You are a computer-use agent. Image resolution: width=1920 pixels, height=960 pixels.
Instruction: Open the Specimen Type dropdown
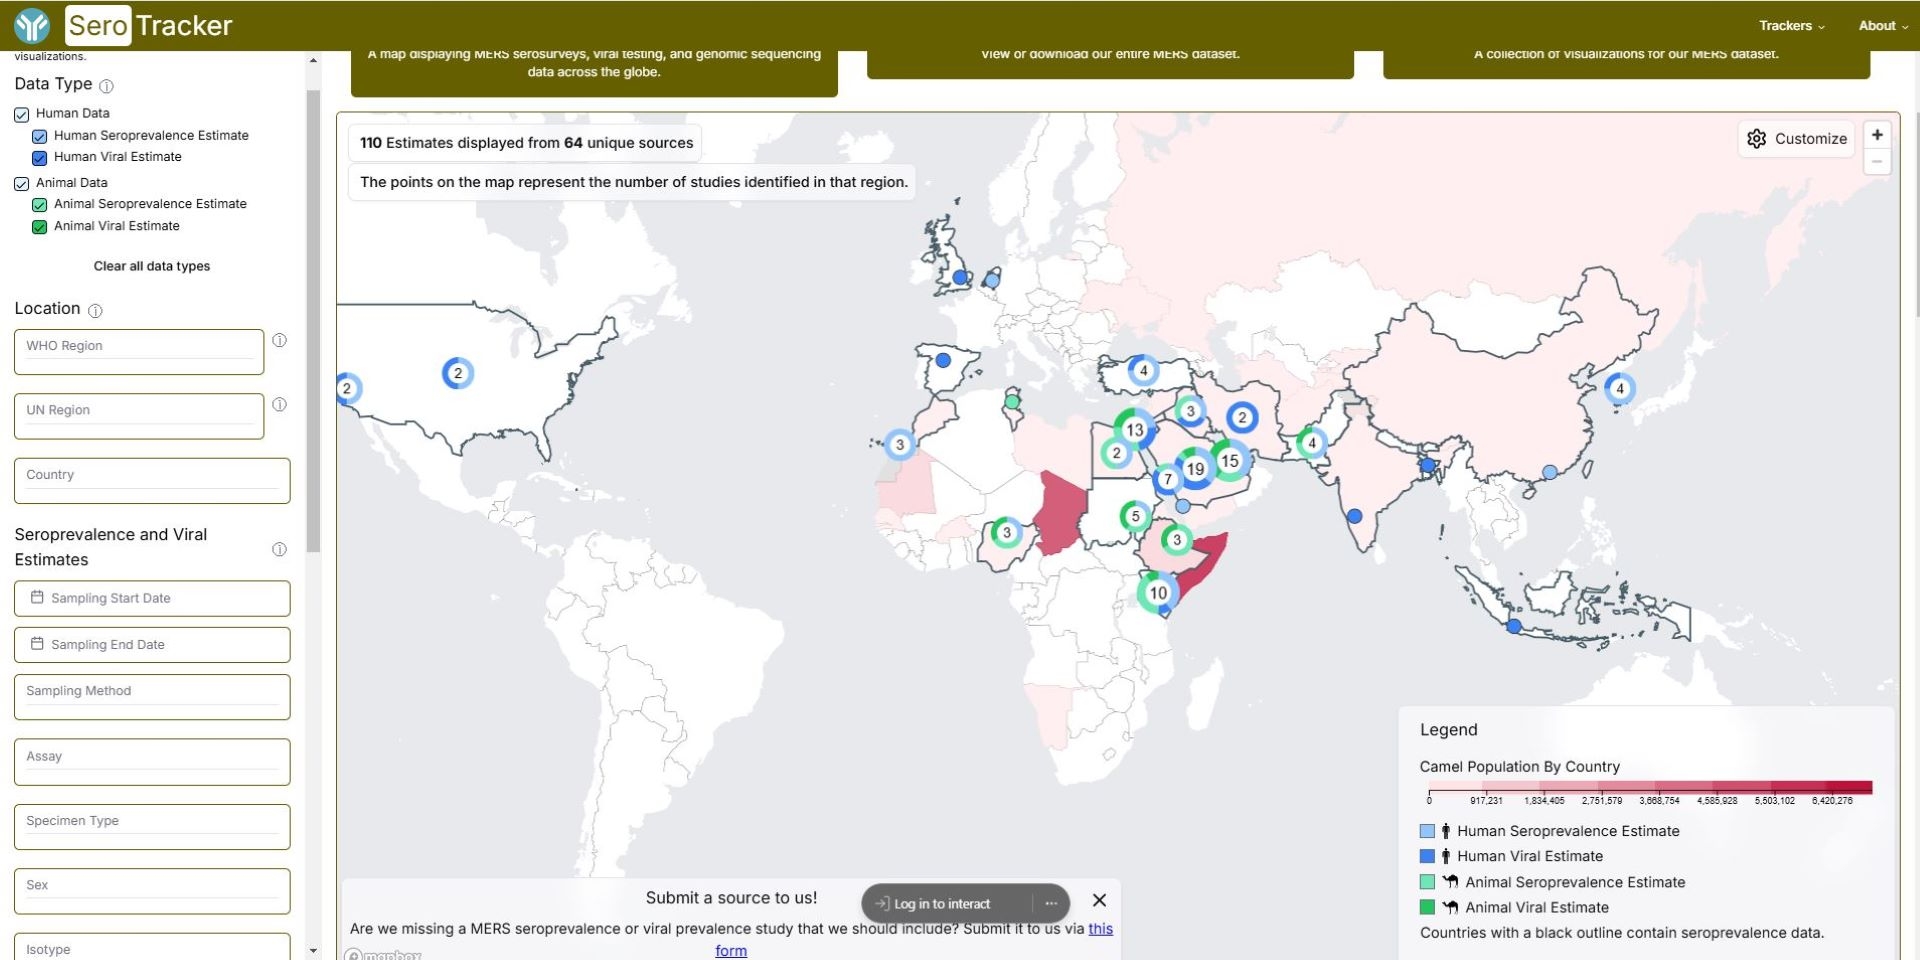tap(152, 827)
